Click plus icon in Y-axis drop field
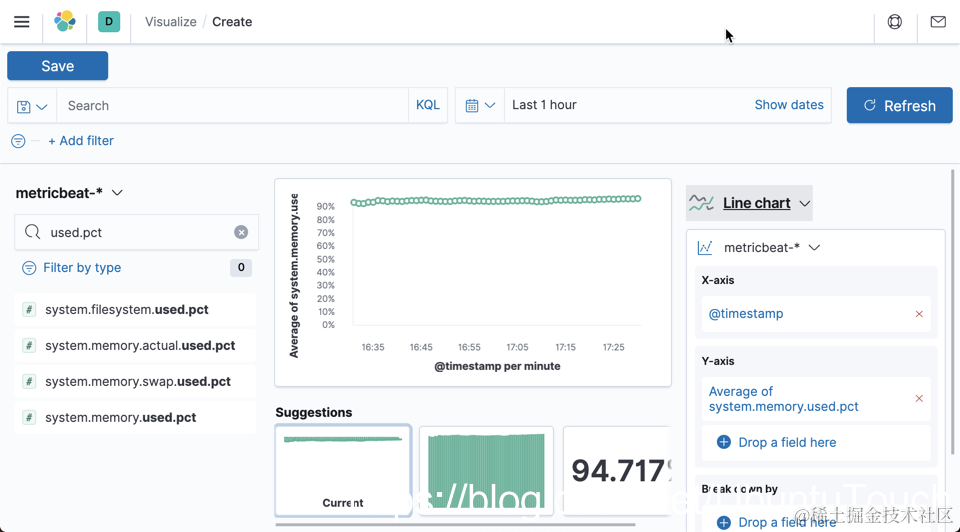This screenshot has width=960, height=532. pyautogui.click(x=723, y=442)
